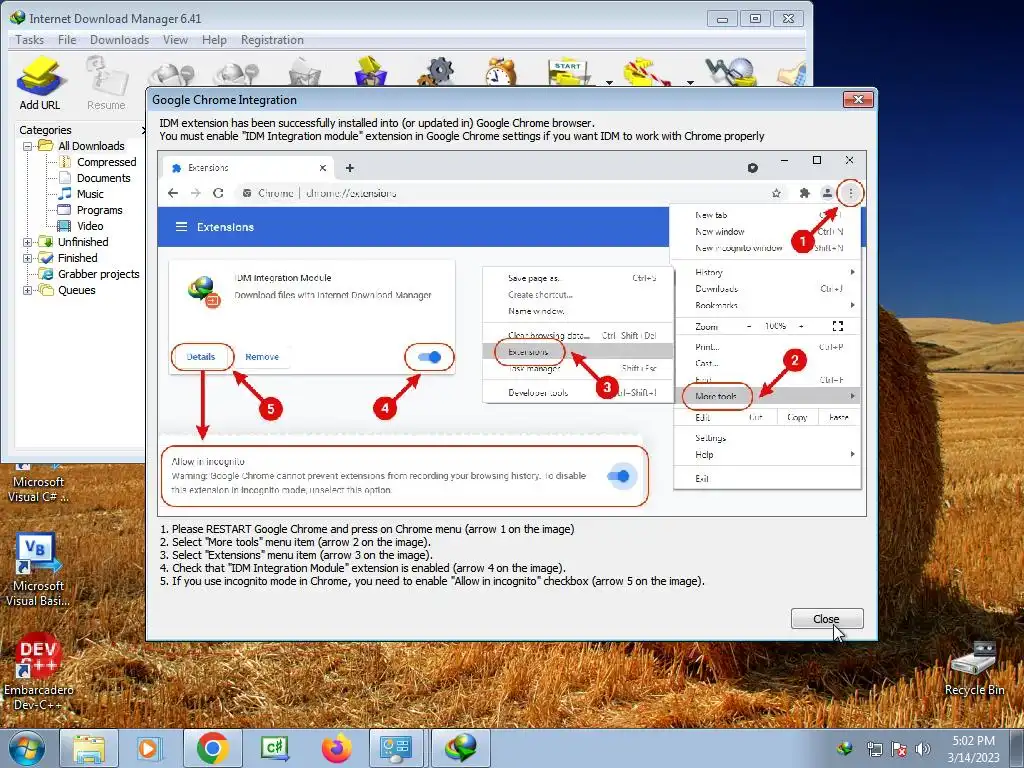
Task: Open Embarcadero Dev-C++ desktop shortcut
Action: [x=38, y=672]
